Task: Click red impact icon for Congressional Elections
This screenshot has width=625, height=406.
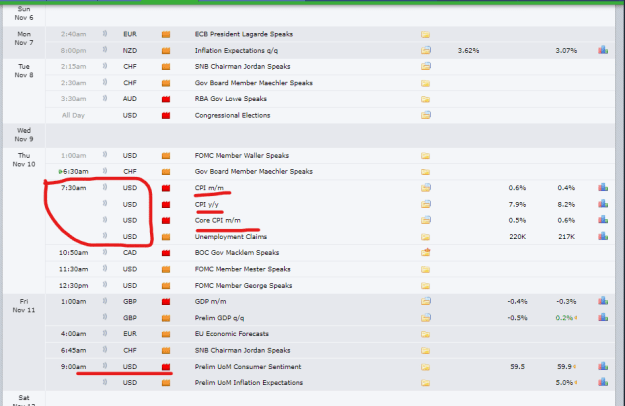Action: [x=166, y=116]
